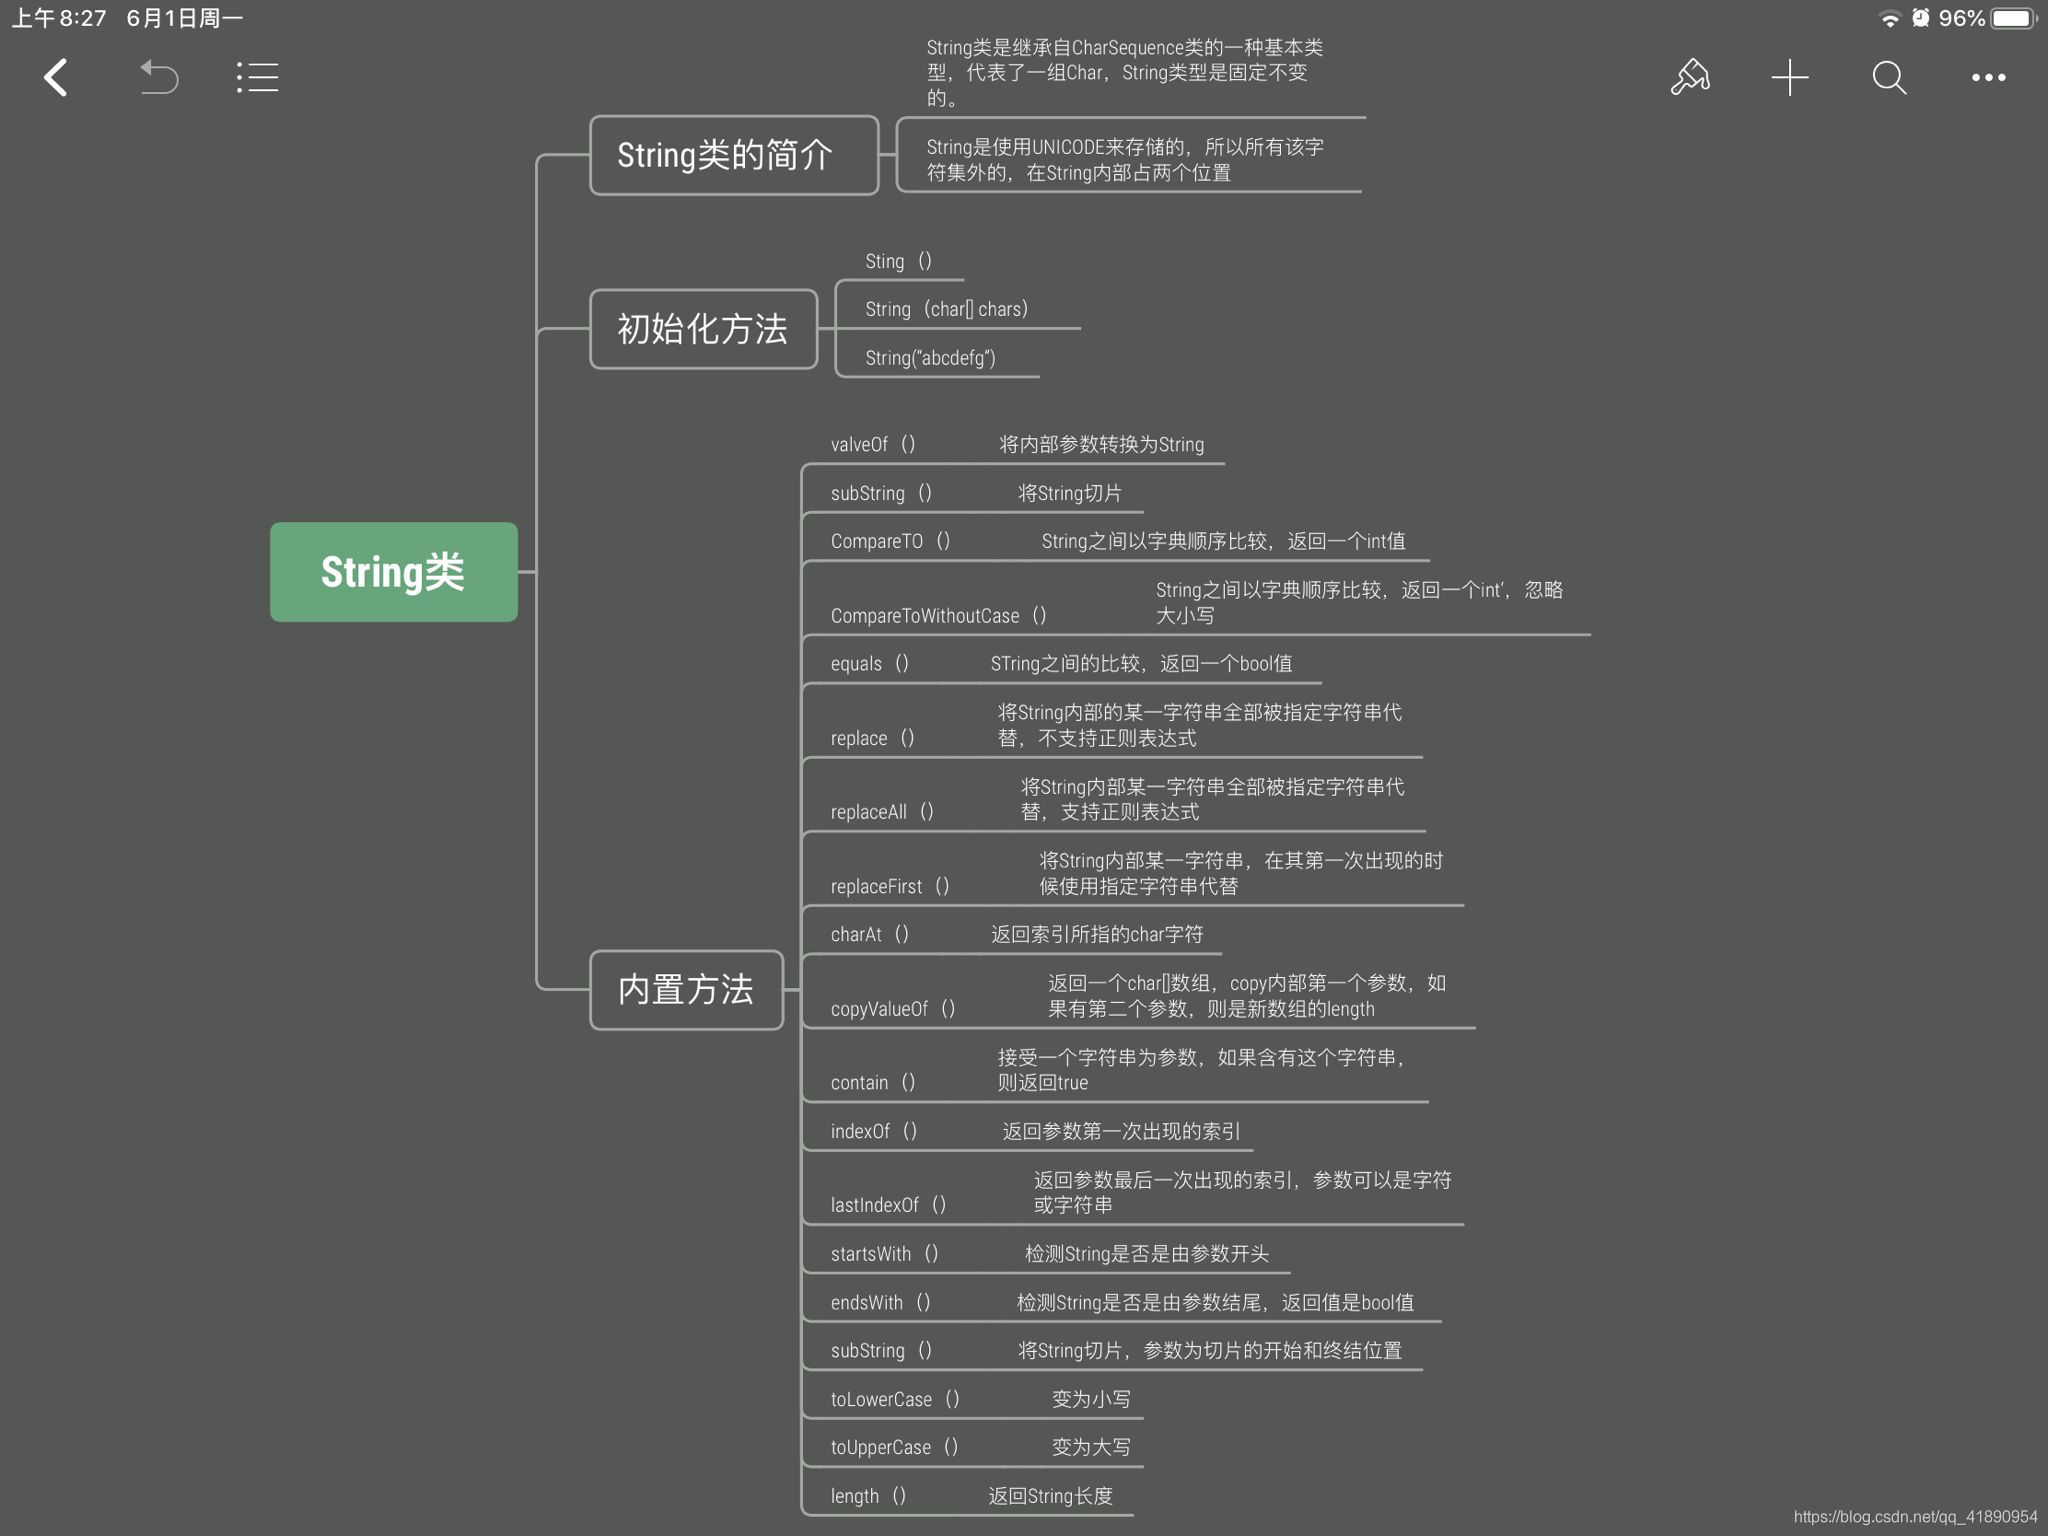The height and width of the screenshot is (1536, 2048).
Task: Select the charAt () method node
Action: click(868, 933)
